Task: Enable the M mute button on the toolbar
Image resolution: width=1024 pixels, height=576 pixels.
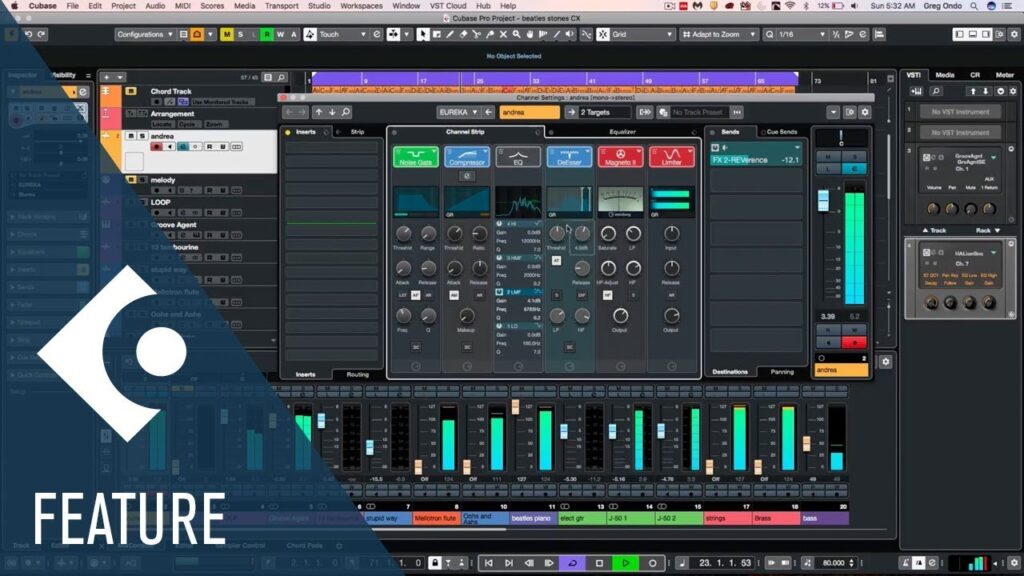Action: click(x=228, y=34)
